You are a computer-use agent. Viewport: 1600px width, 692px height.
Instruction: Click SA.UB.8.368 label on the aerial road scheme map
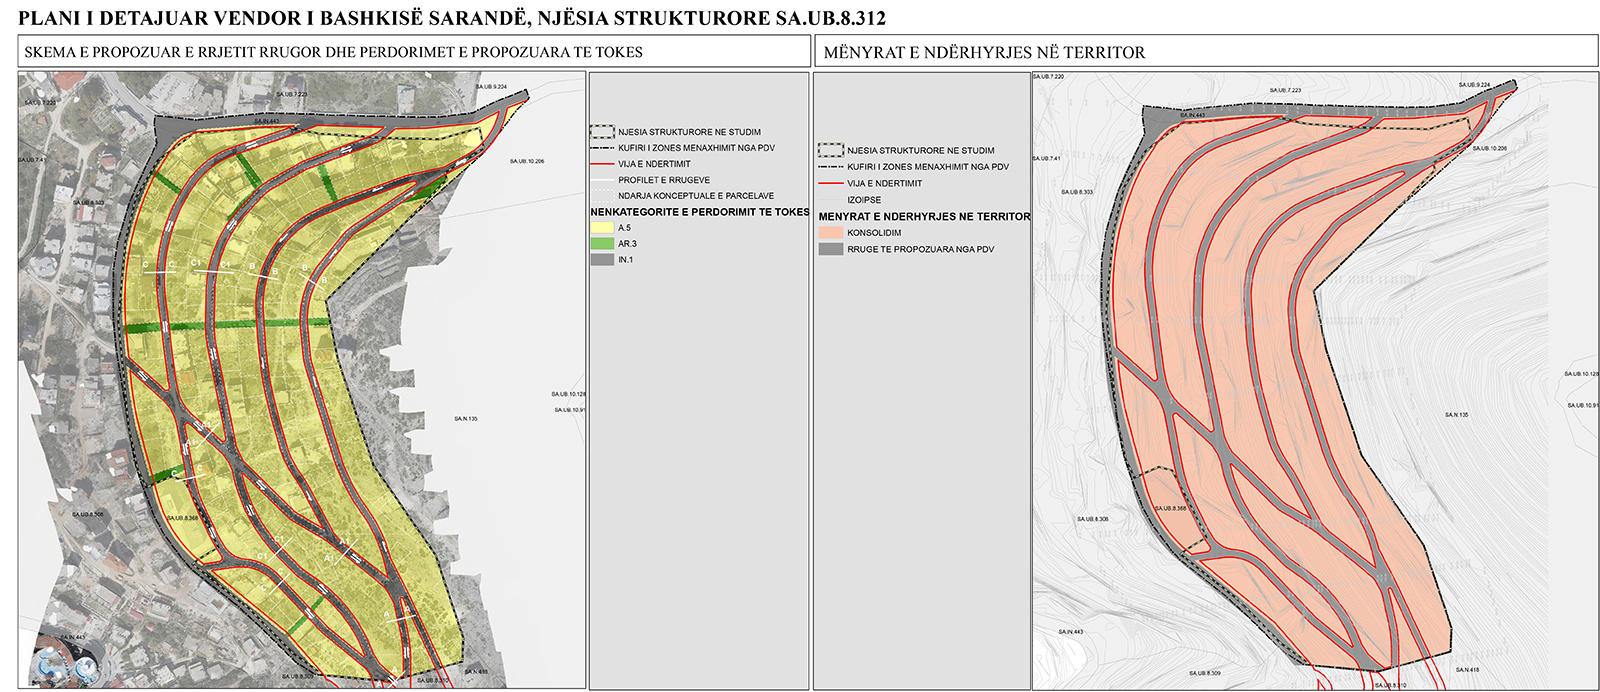click(x=182, y=518)
